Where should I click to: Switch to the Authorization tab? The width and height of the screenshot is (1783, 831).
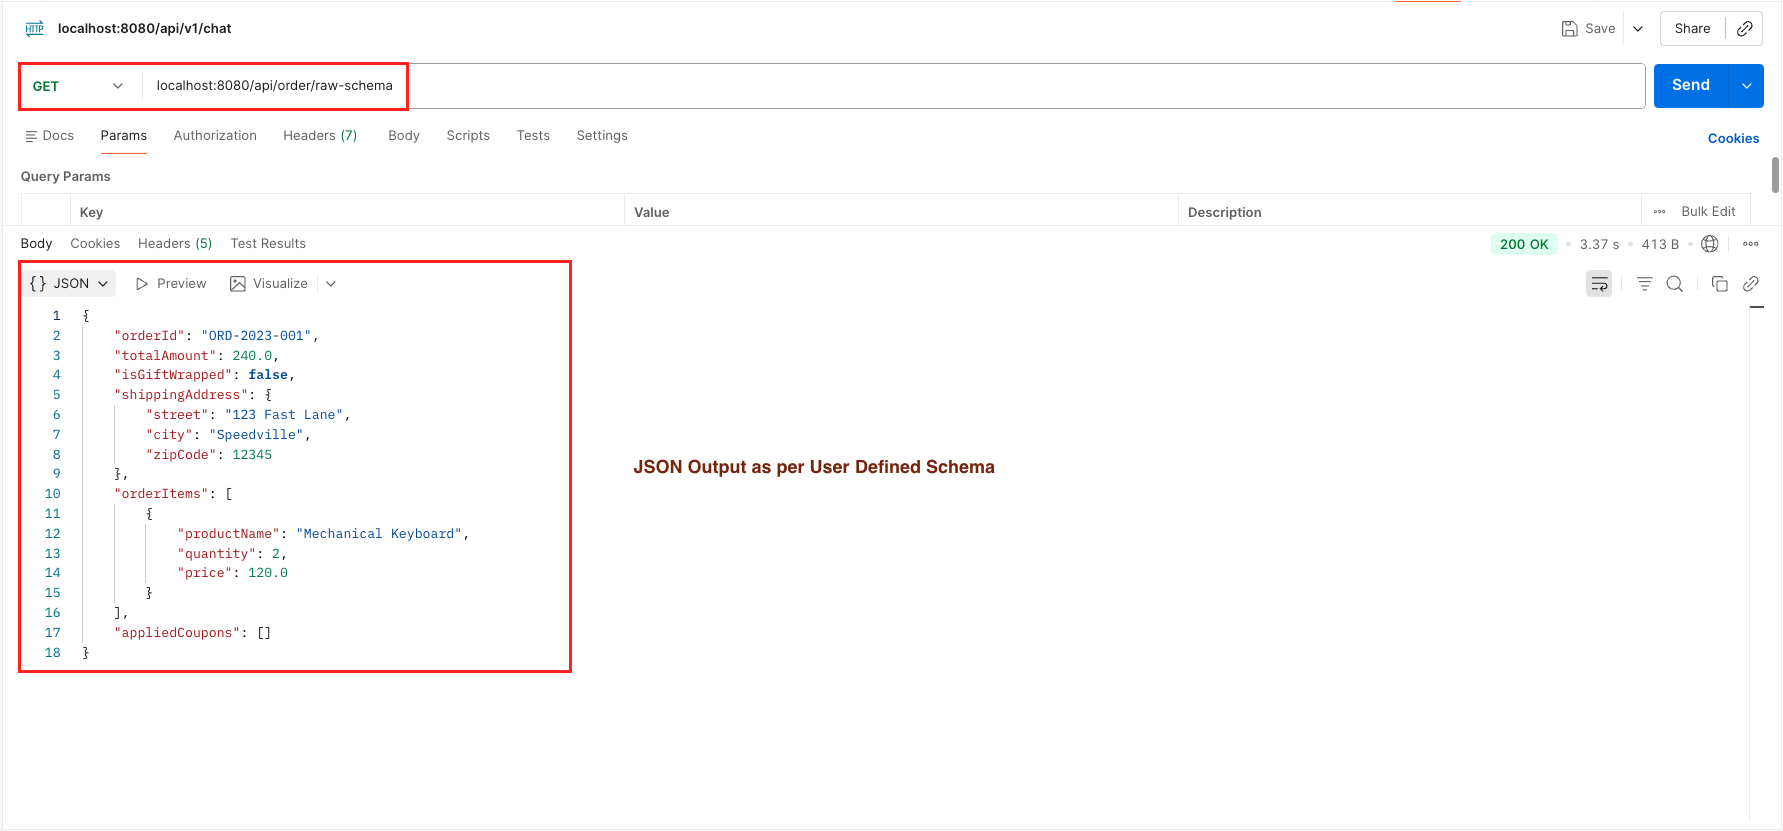tap(215, 135)
